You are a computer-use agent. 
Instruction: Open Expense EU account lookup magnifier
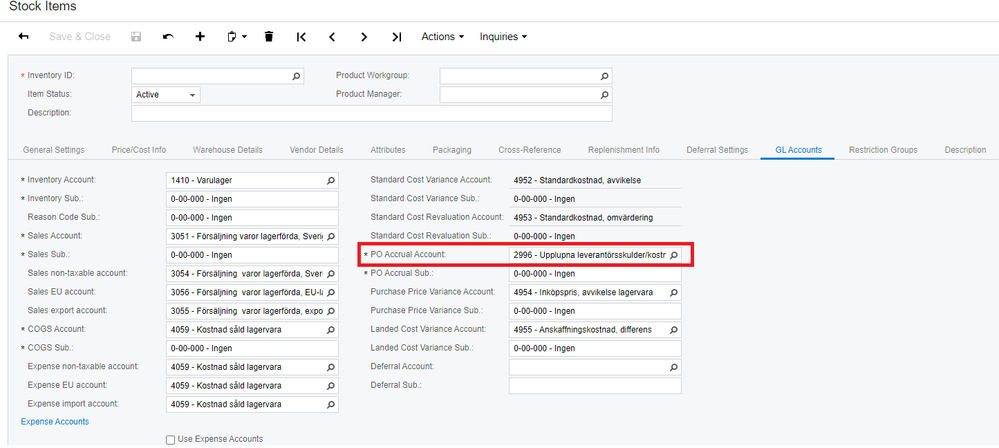pos(331,386)
